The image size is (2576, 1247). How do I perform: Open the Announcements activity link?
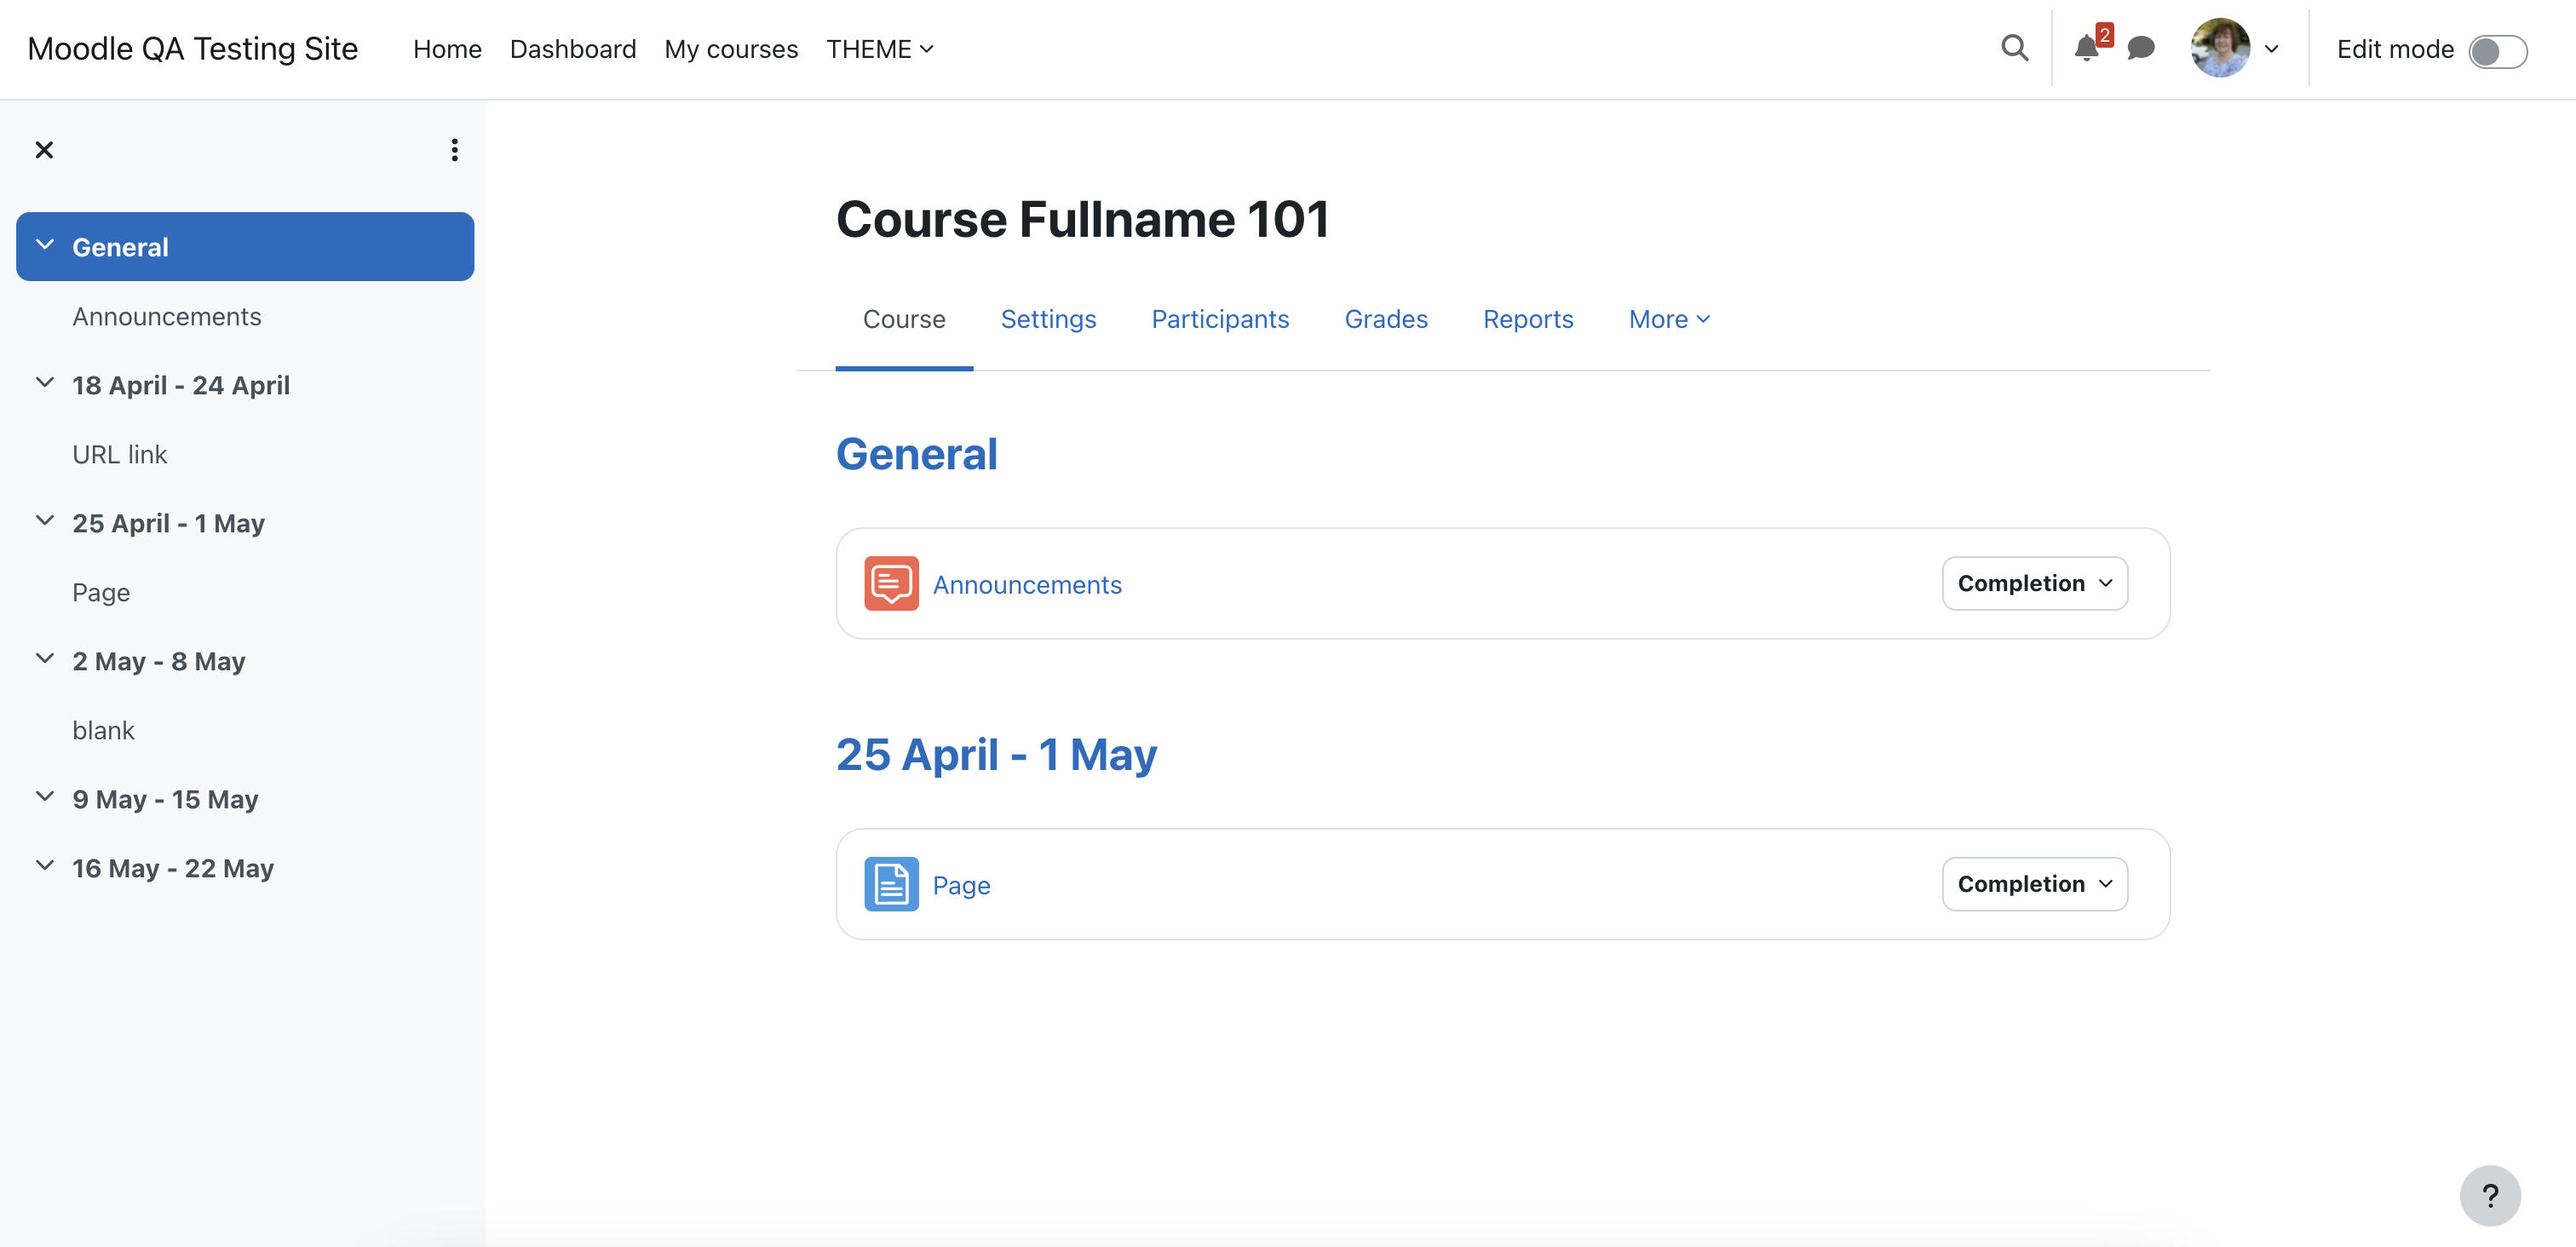click(1027, 585)
